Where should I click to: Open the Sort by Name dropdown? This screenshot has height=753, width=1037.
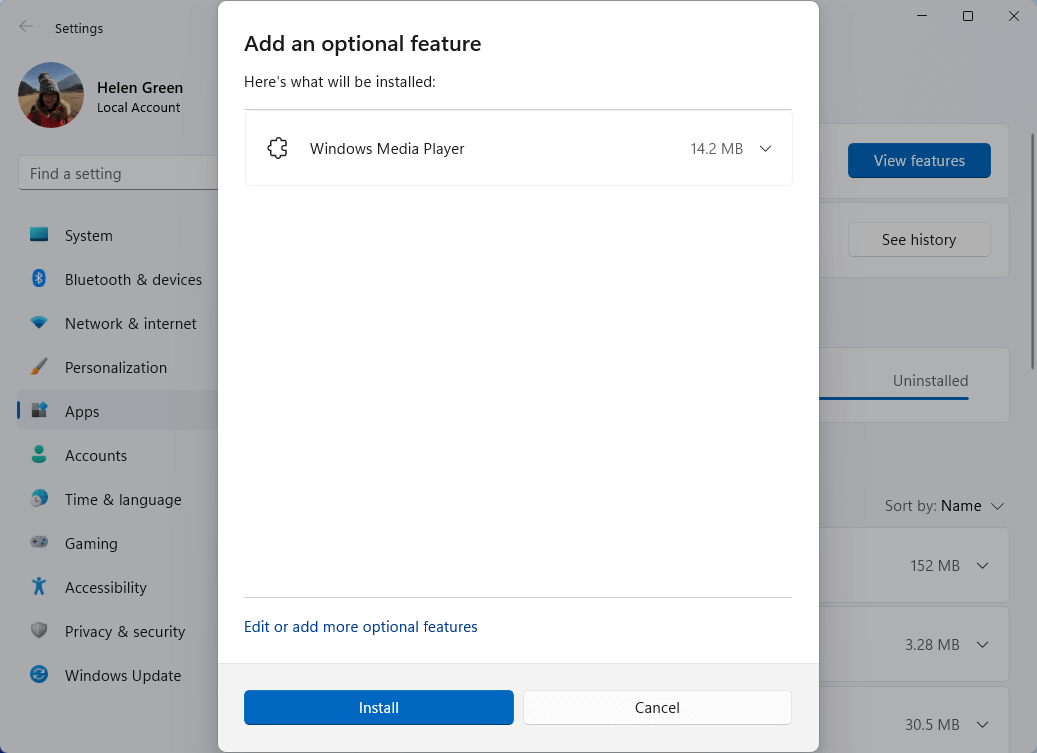point(944,506)
